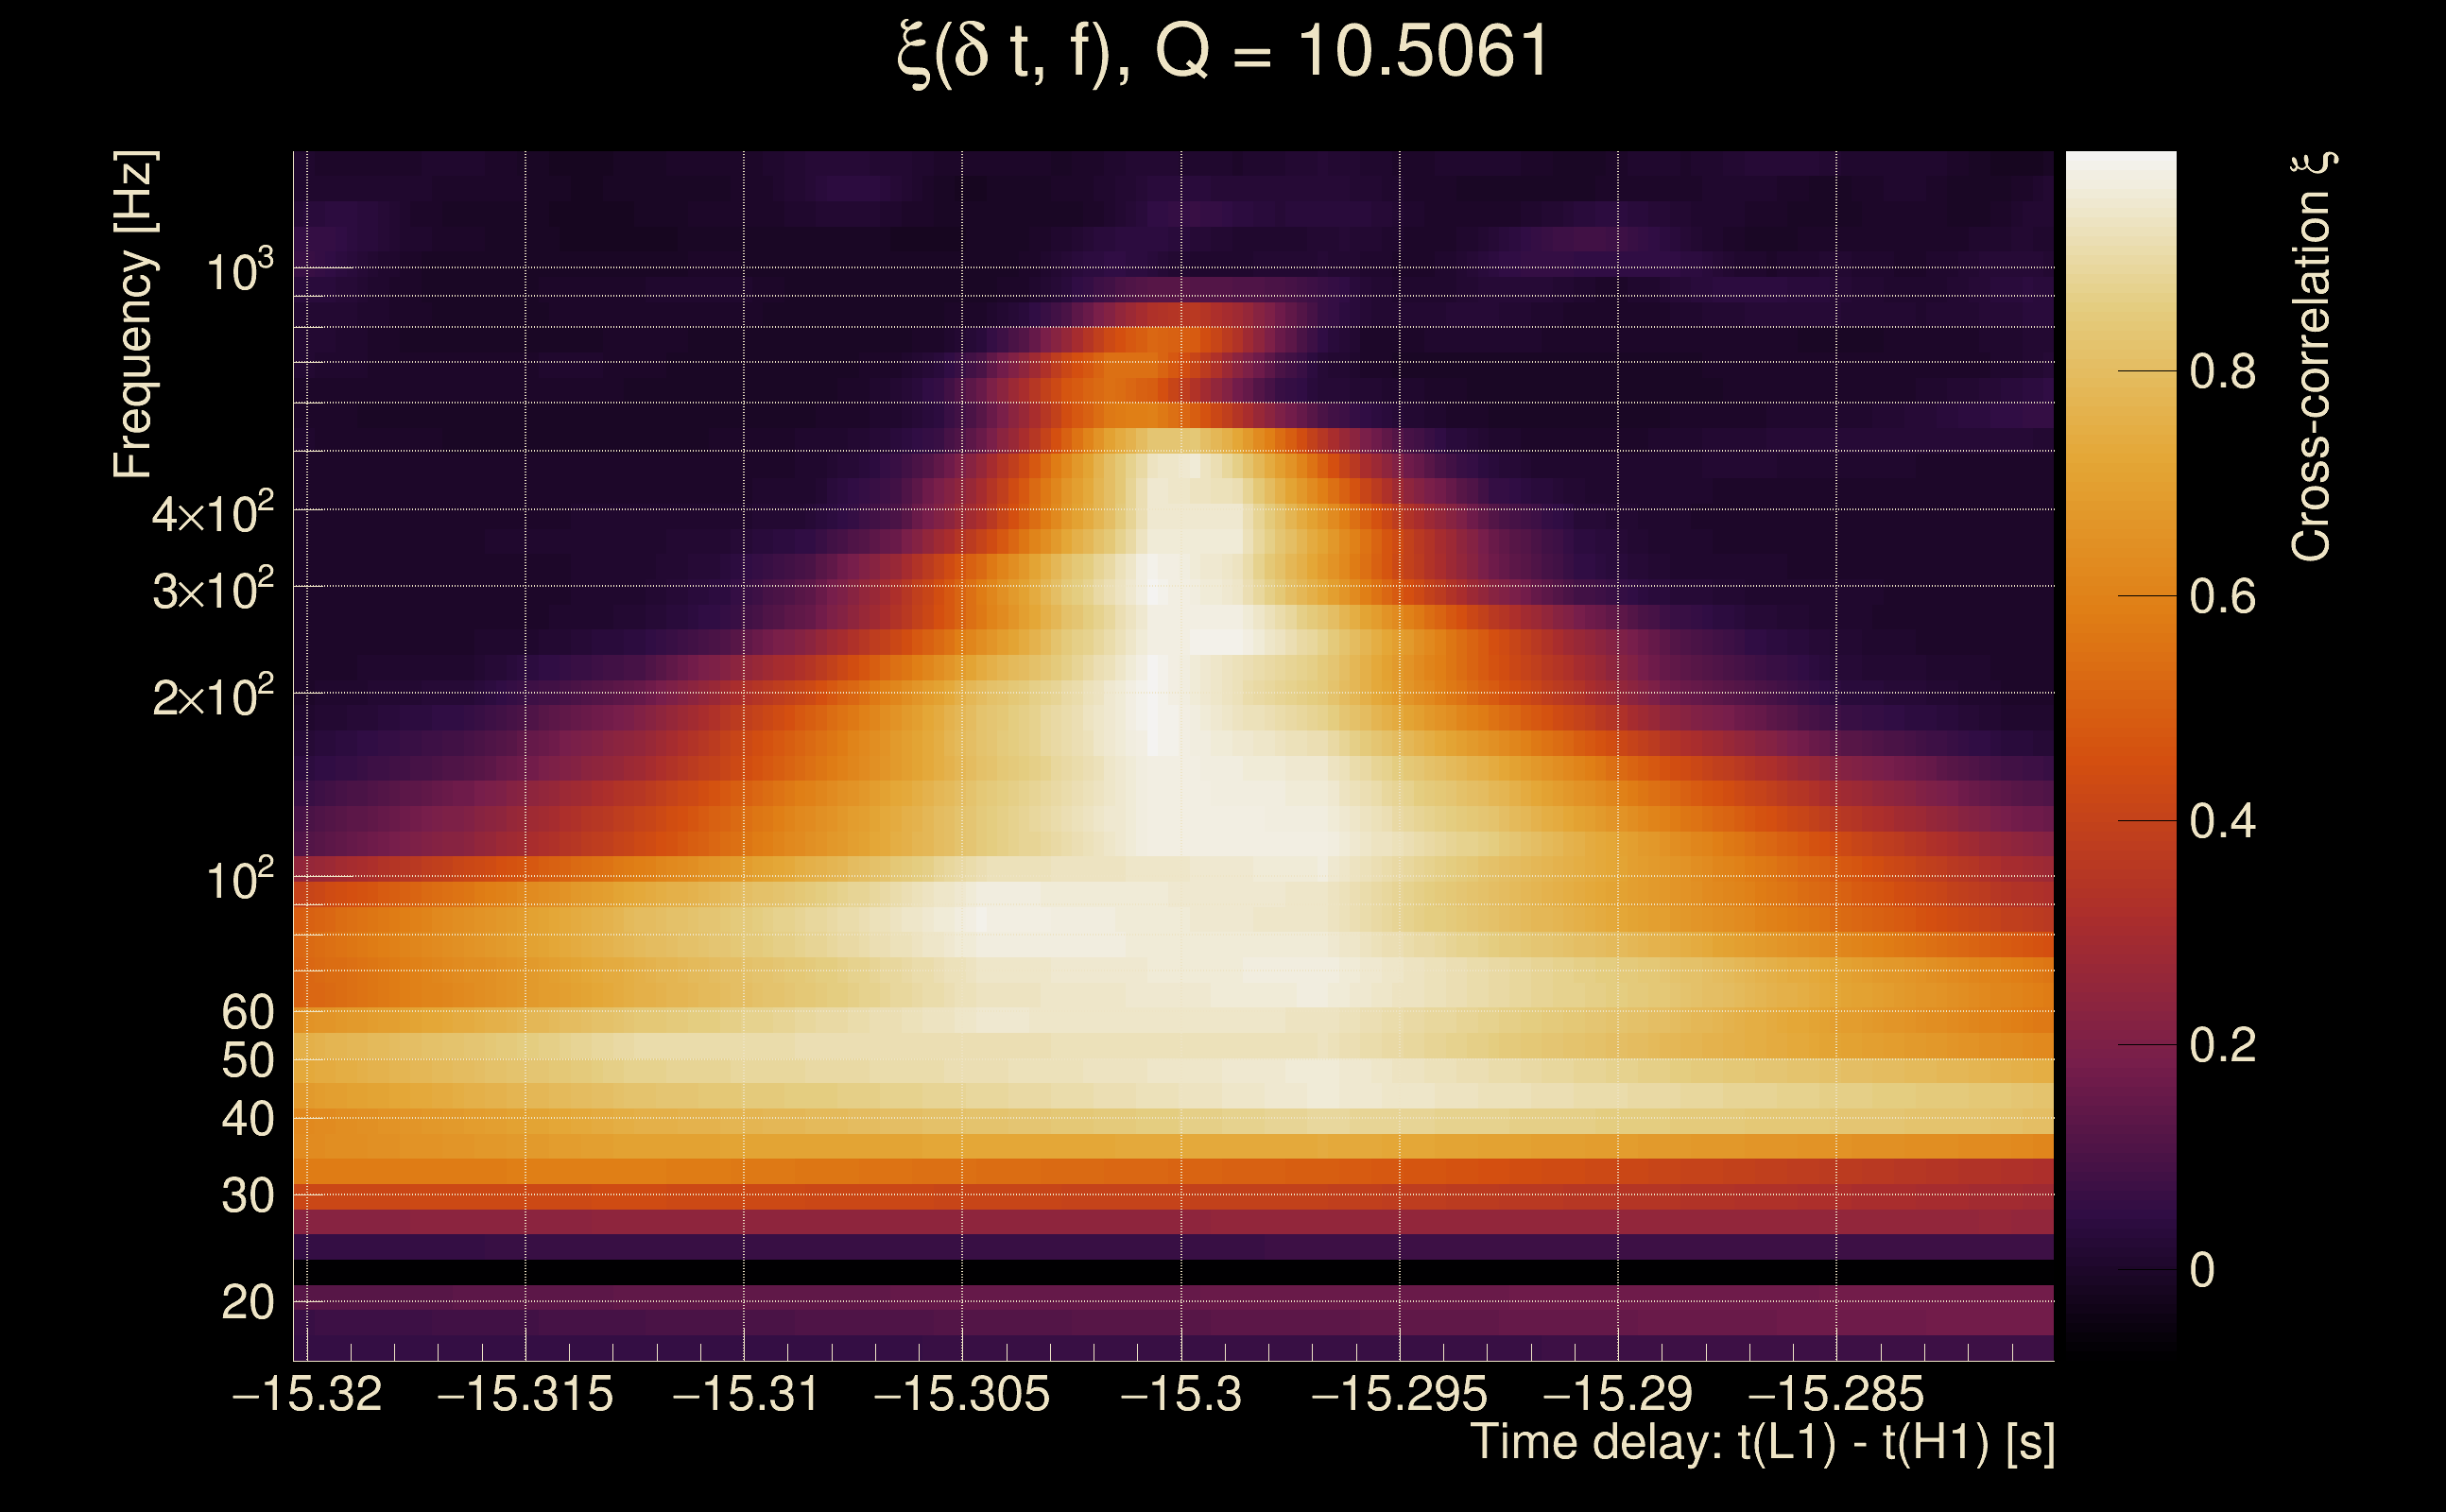The width and height of the screenshot is (2446, 1512).
Task: Click the -15.295 x-axis tick label
Action: point(1399,1394)
